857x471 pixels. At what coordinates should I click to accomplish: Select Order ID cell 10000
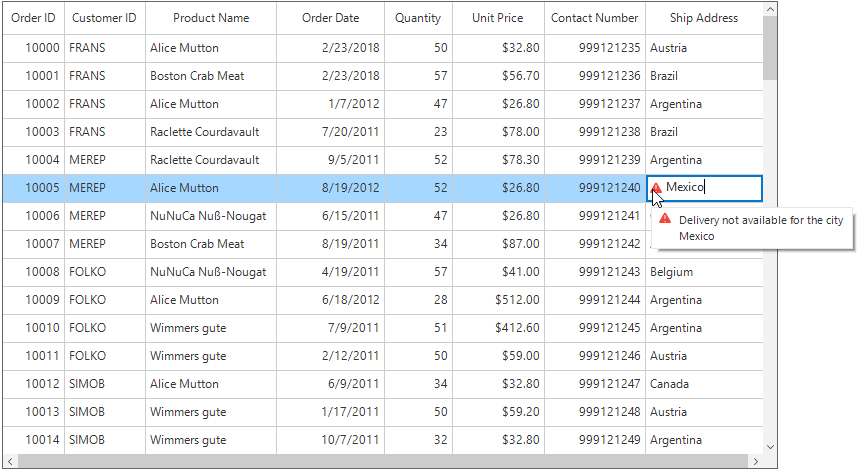click(33, 48)
